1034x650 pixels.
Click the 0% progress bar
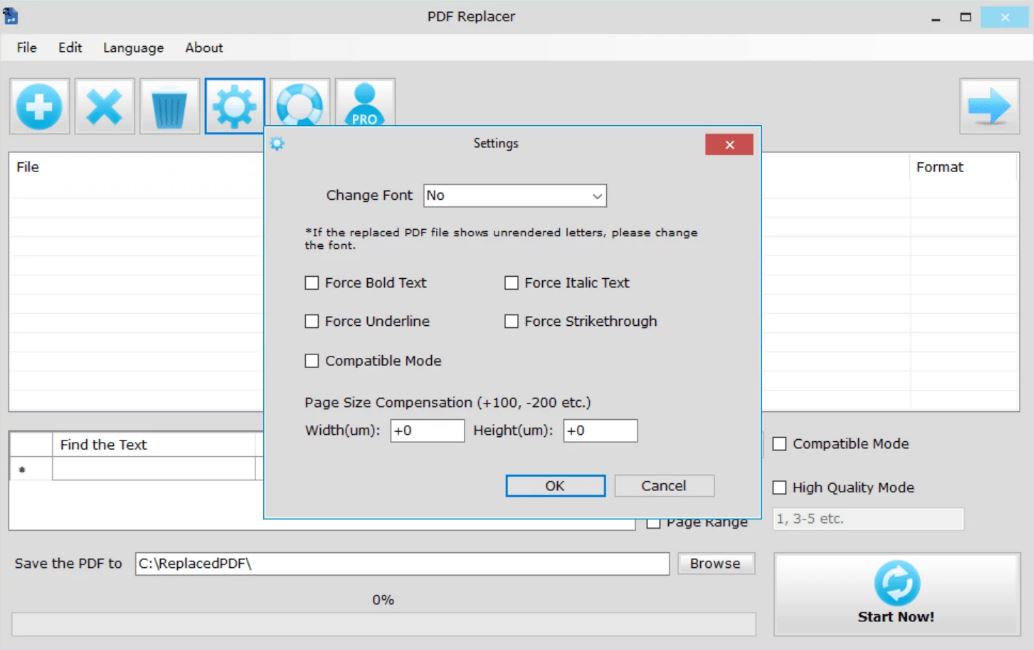coord(384,624)
